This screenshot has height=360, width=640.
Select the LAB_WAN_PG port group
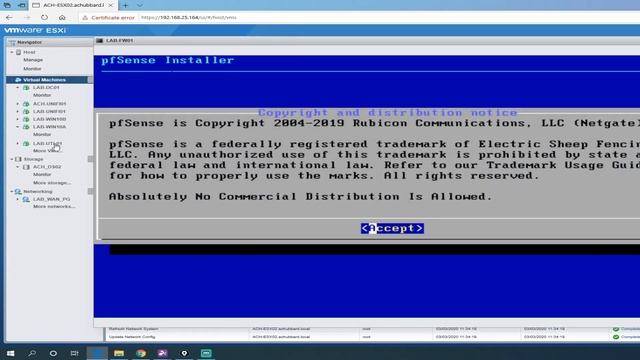[51, 199]
